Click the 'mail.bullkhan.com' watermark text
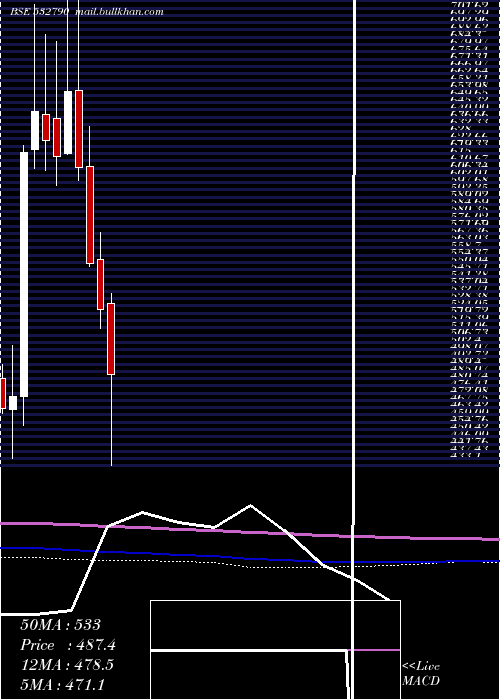500x700 pixels. click(x=119, y=12)
